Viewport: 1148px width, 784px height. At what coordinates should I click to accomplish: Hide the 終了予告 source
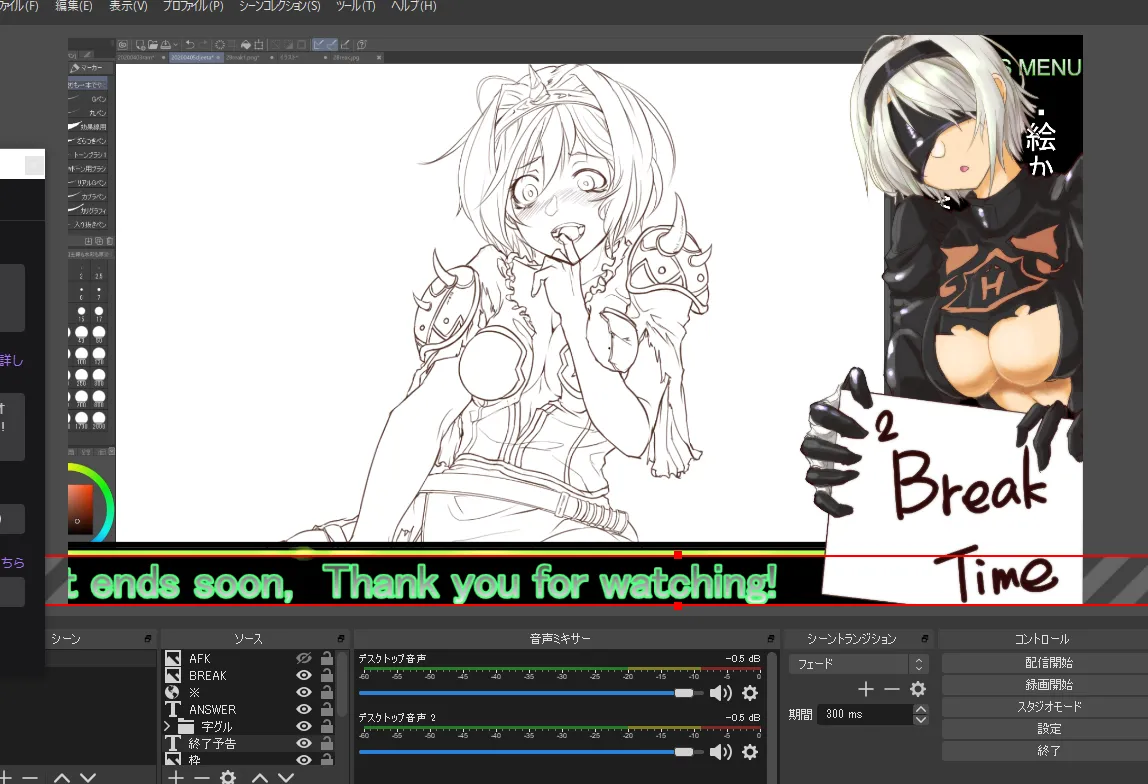pos(304,743)
